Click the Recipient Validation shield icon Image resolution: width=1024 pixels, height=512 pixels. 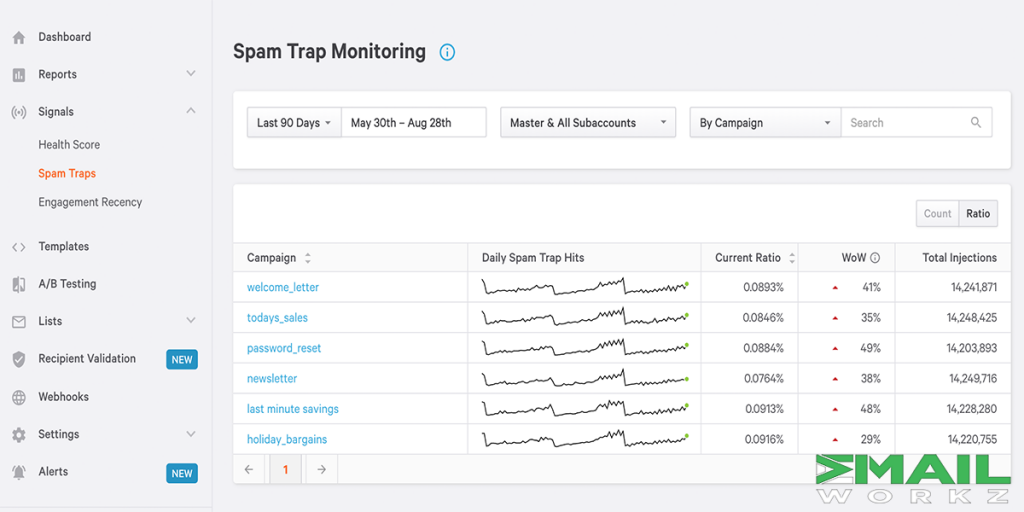18,359
